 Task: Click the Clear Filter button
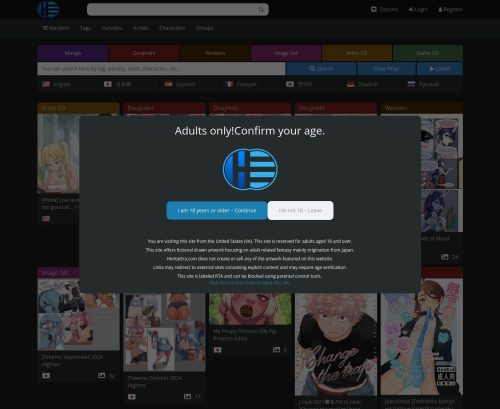point(386,69)
